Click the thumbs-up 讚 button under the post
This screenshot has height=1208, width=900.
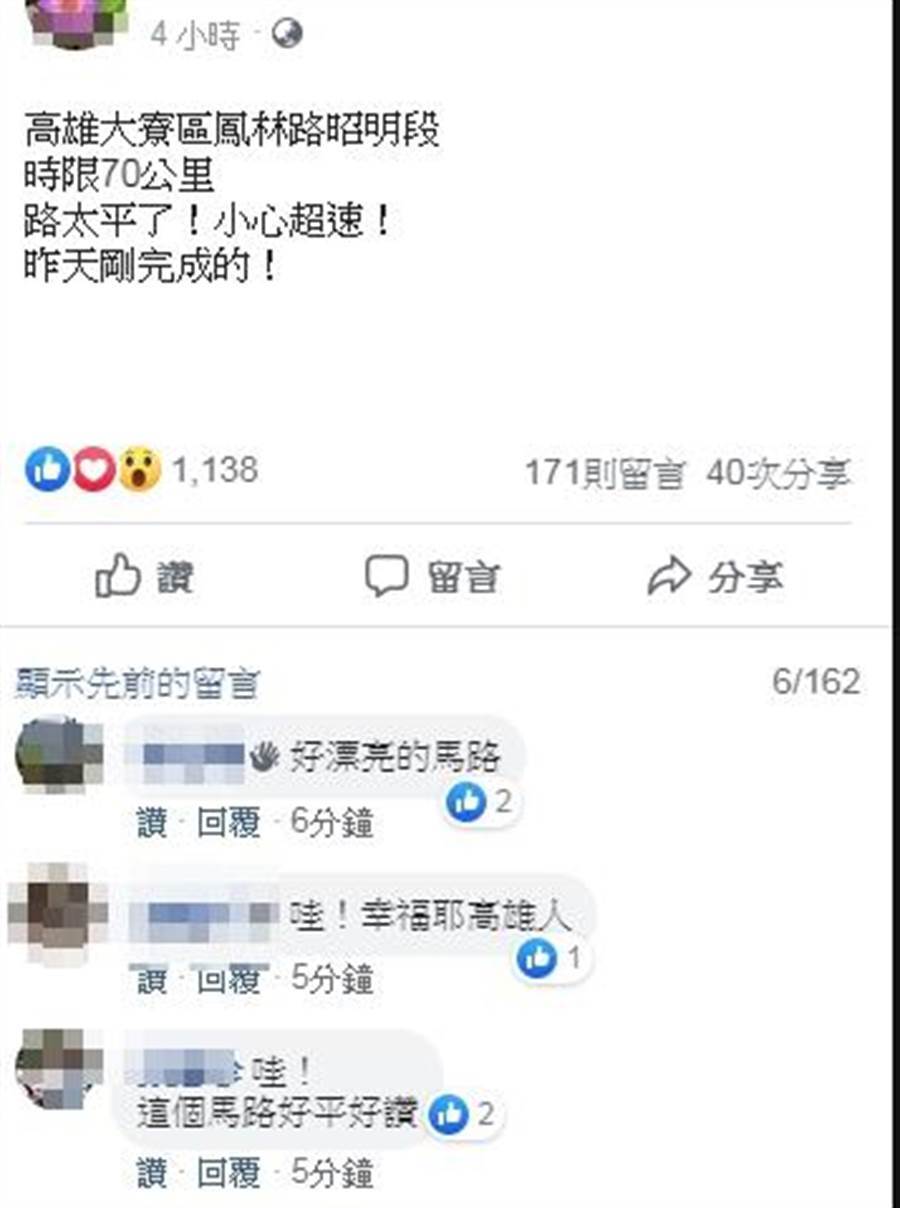[144, 577]
